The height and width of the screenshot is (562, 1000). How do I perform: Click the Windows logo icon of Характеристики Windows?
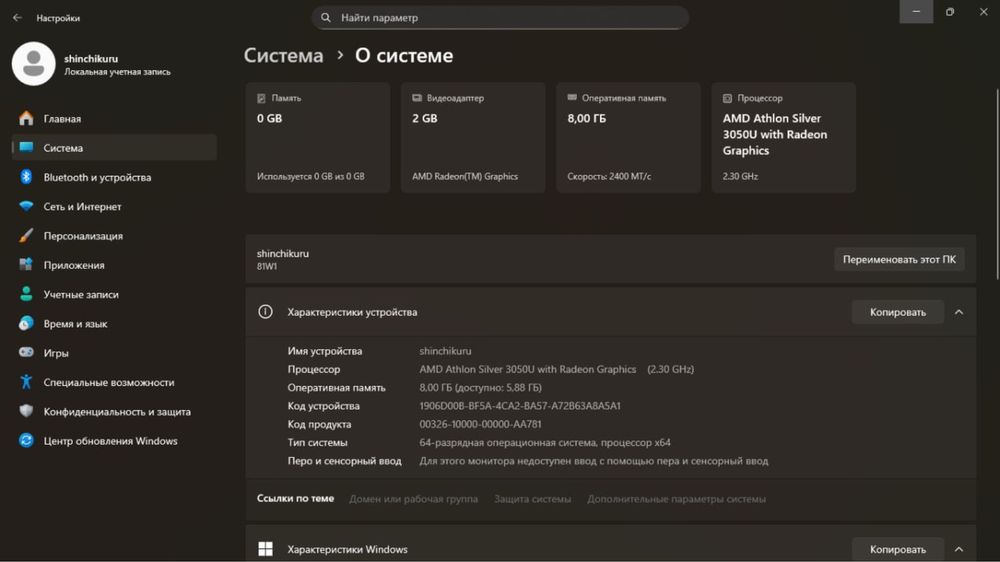coord(265,549)
